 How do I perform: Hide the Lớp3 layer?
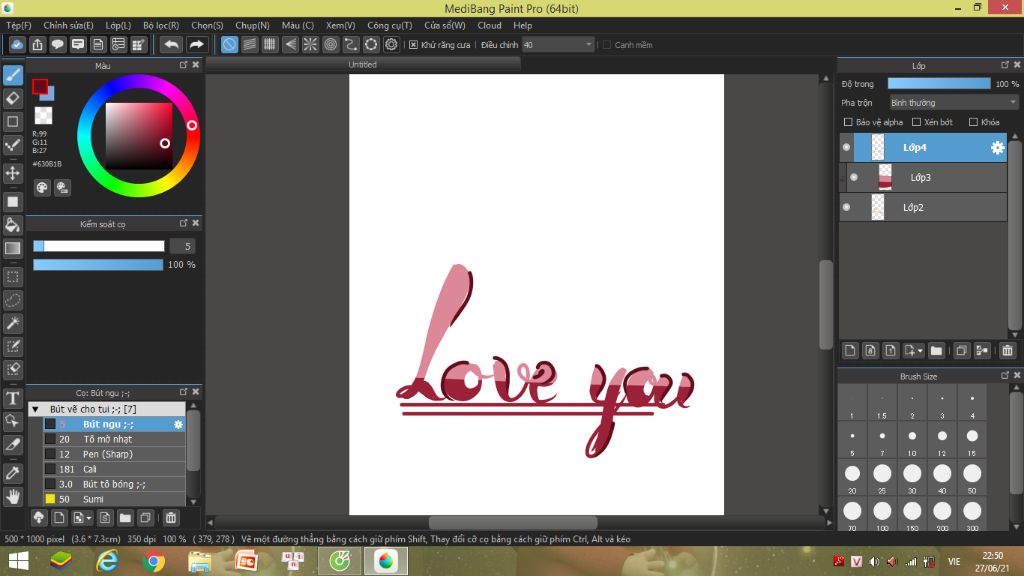pyautogui.click(x=854, y=178)
